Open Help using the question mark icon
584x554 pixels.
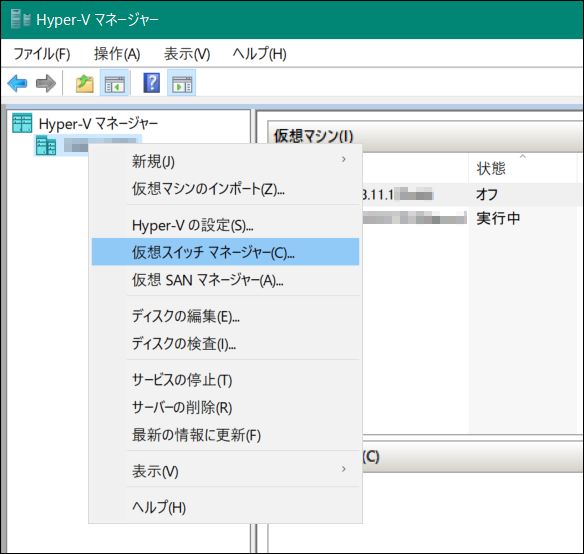click(x=152, y=83)
